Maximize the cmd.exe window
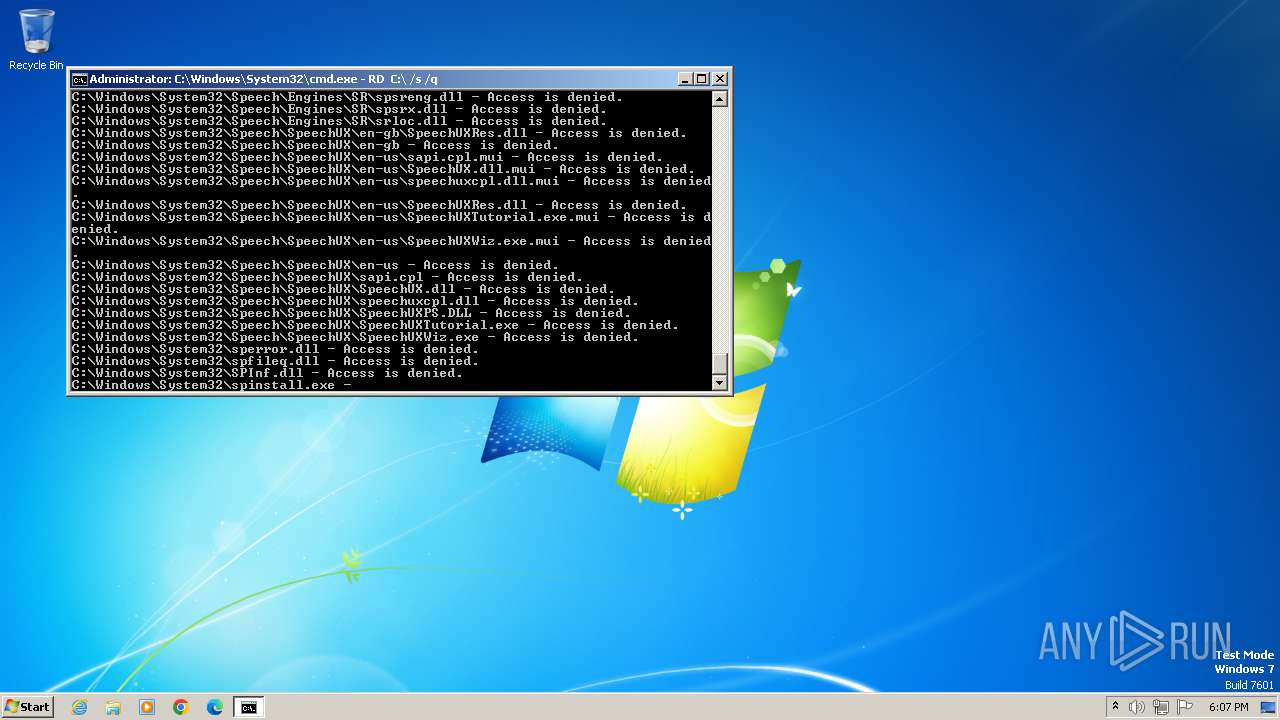This screenshot has height=720, width=1280. coord(702,79)
